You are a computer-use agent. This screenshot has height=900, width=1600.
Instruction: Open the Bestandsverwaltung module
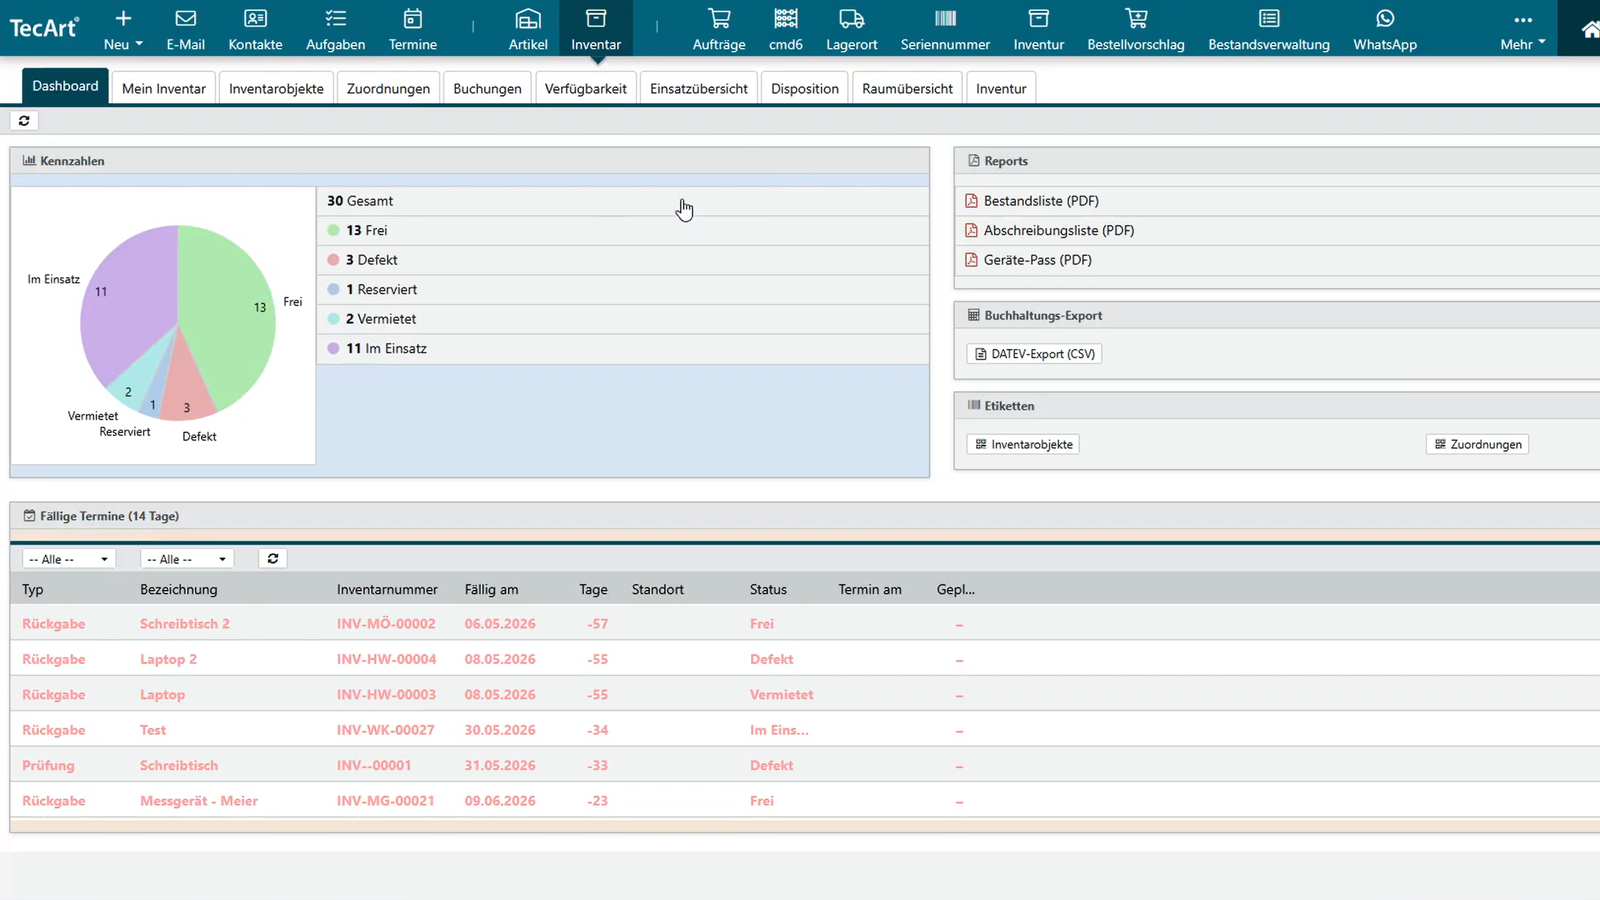coord(1269,30)
